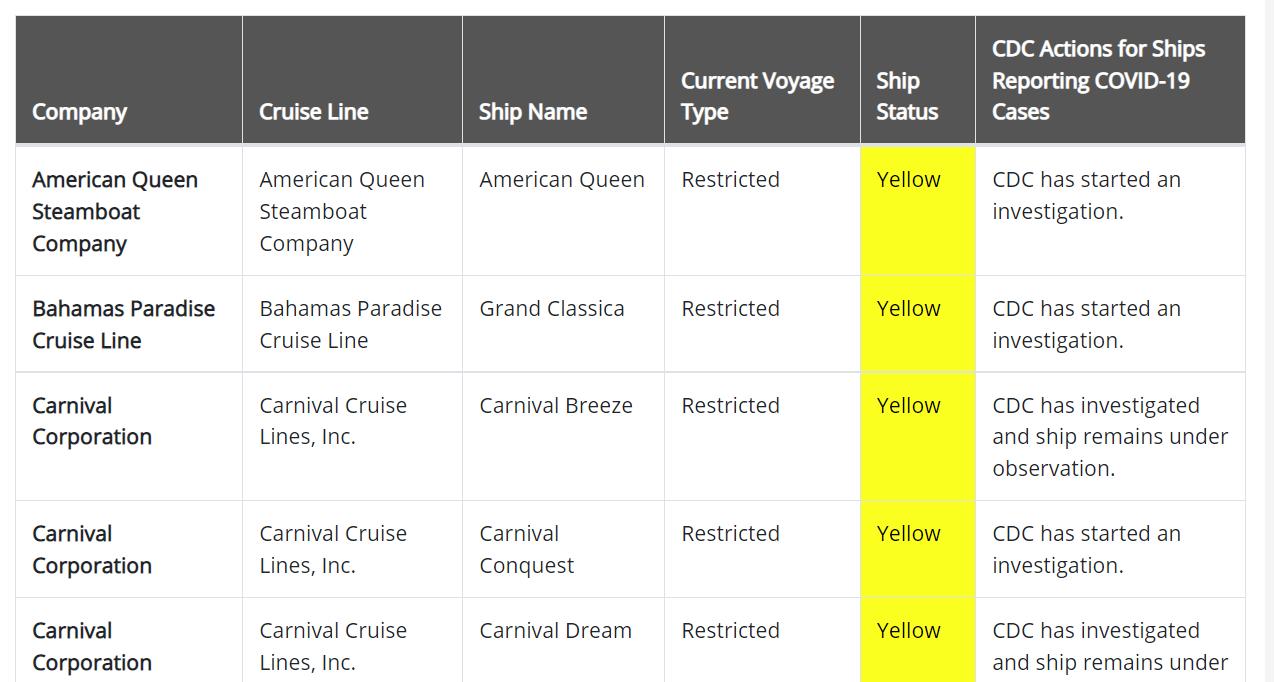Click the Ship Status column header

tap(918, 80)
